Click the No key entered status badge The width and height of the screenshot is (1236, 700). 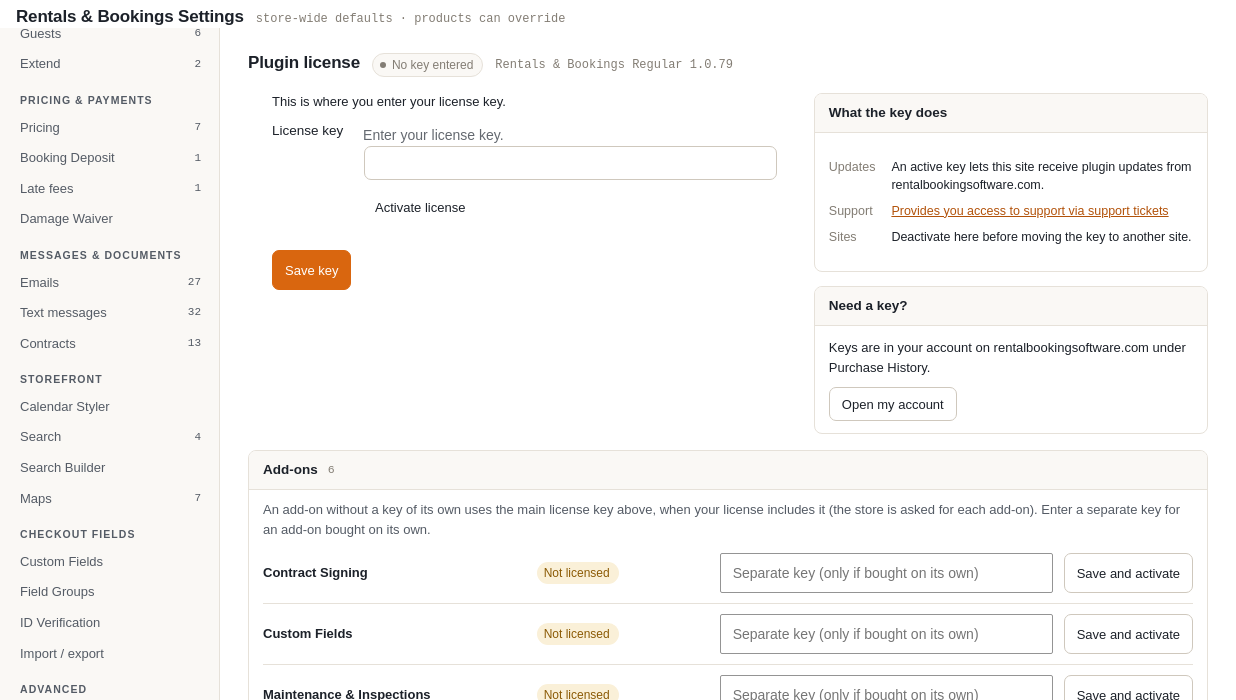[x=427, y=65]
